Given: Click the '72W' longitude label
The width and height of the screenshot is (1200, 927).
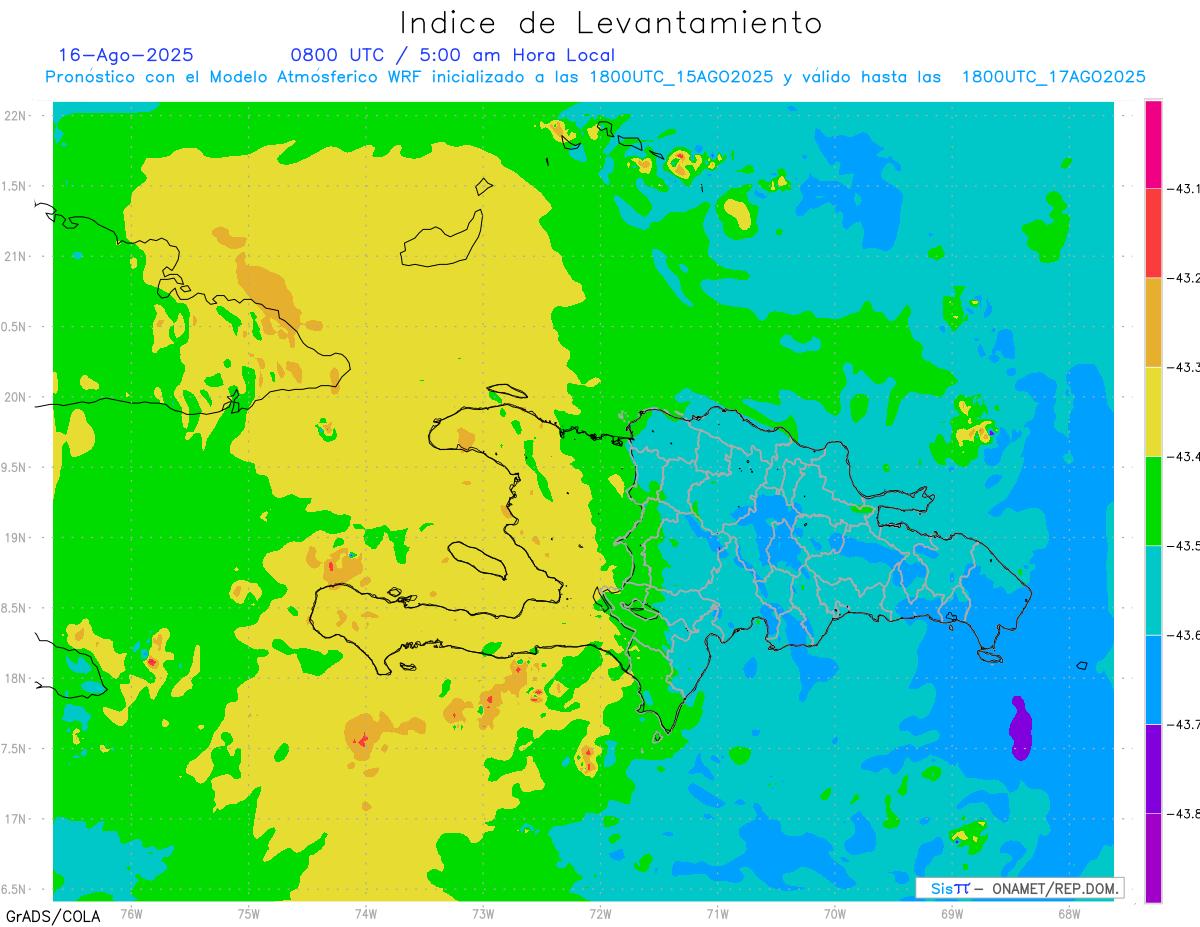Looking at the screenshot, I should (600, 913).
